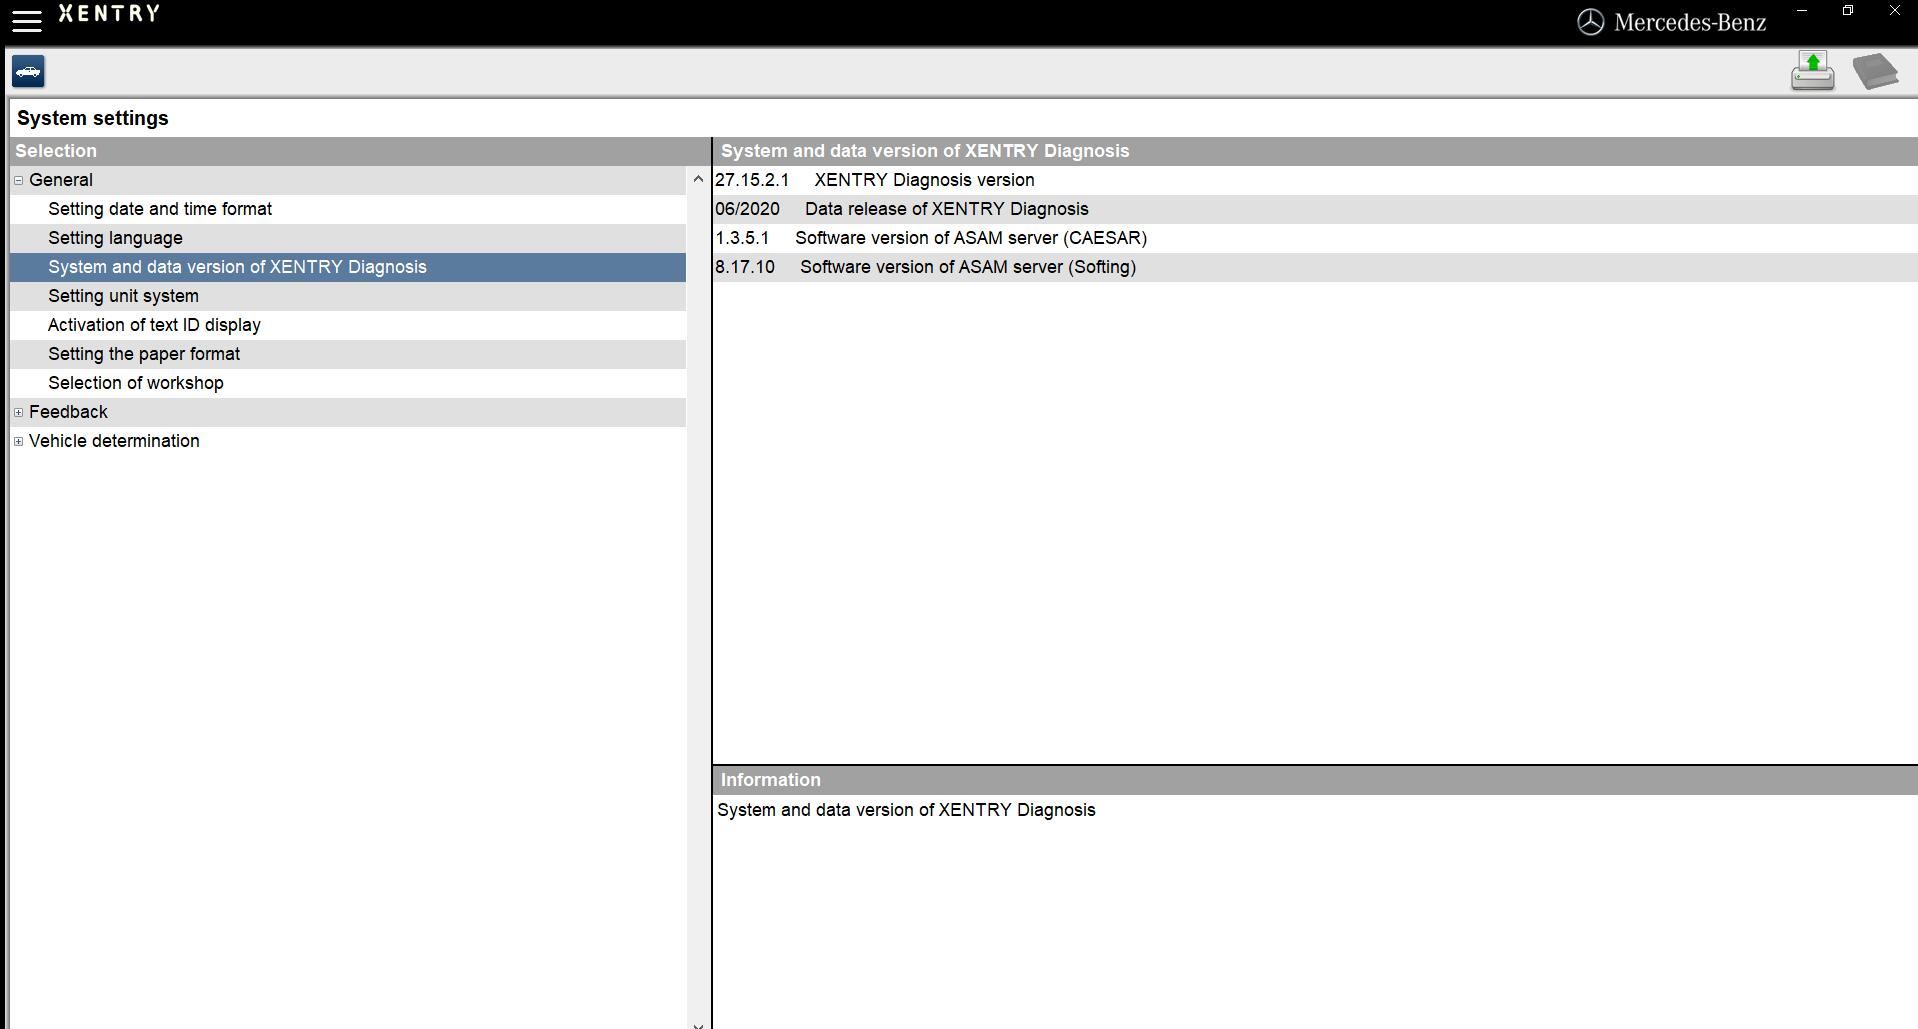This screenshot has width=1918, height=1029.
Task: Select System and data version of XENTRY Diagnosis in the Selection list
Action: (348, 267)
